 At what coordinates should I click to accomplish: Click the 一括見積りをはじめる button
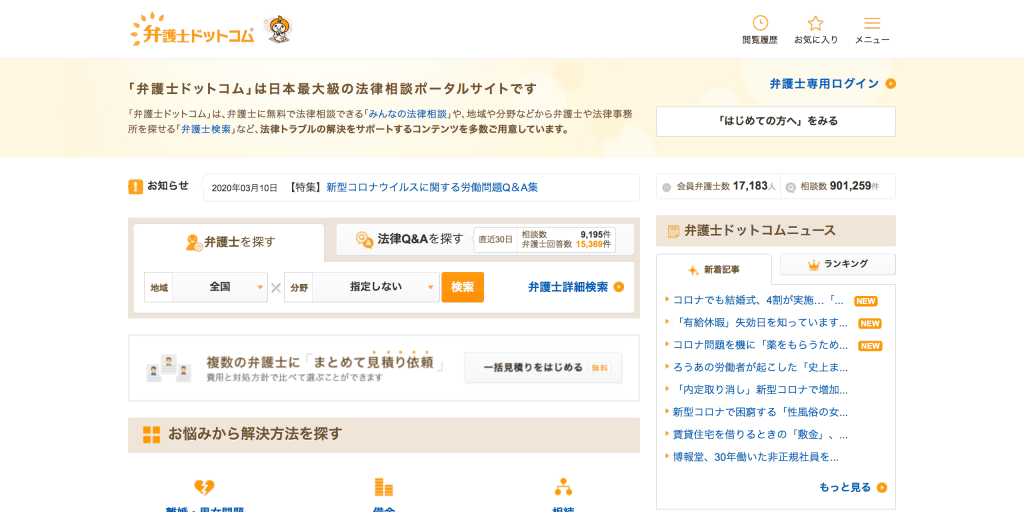coord(543,368)
